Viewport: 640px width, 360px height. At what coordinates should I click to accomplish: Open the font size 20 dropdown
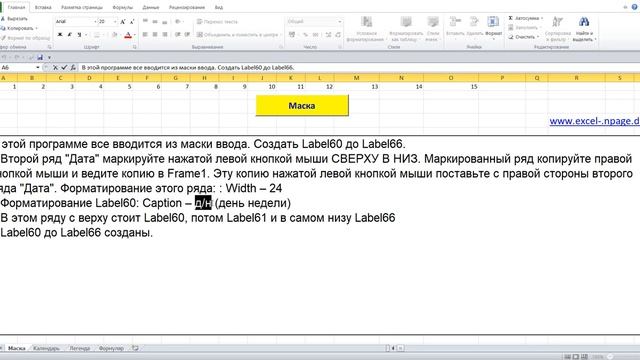tap(115, 22)
